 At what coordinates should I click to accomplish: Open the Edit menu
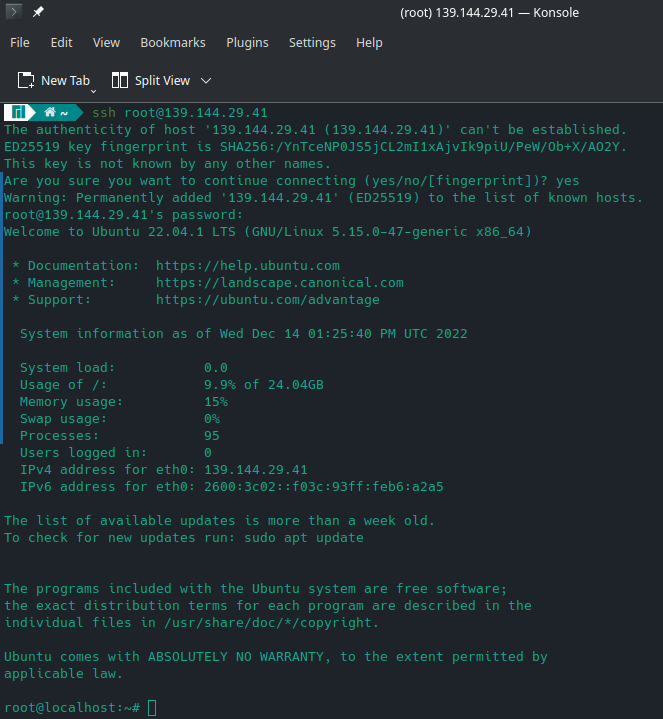pyautogui.click(x=61, y=43)
